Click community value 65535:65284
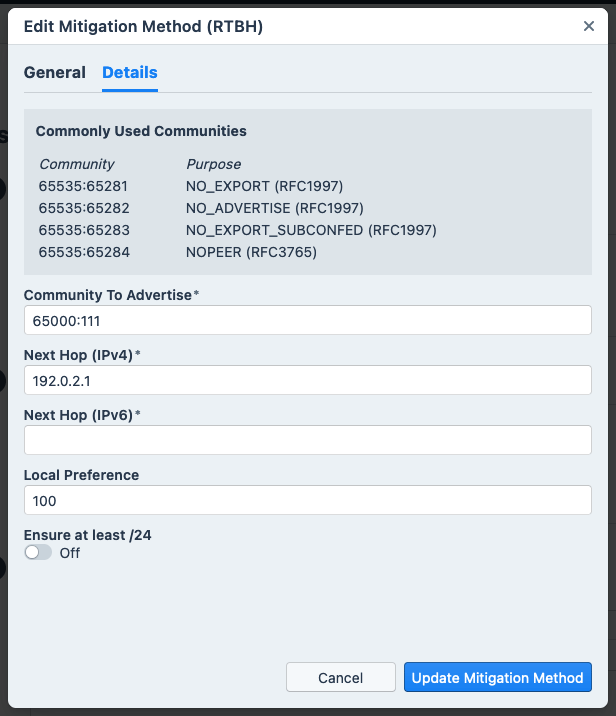This screenshot has width=616, height=716. point(83,252)
